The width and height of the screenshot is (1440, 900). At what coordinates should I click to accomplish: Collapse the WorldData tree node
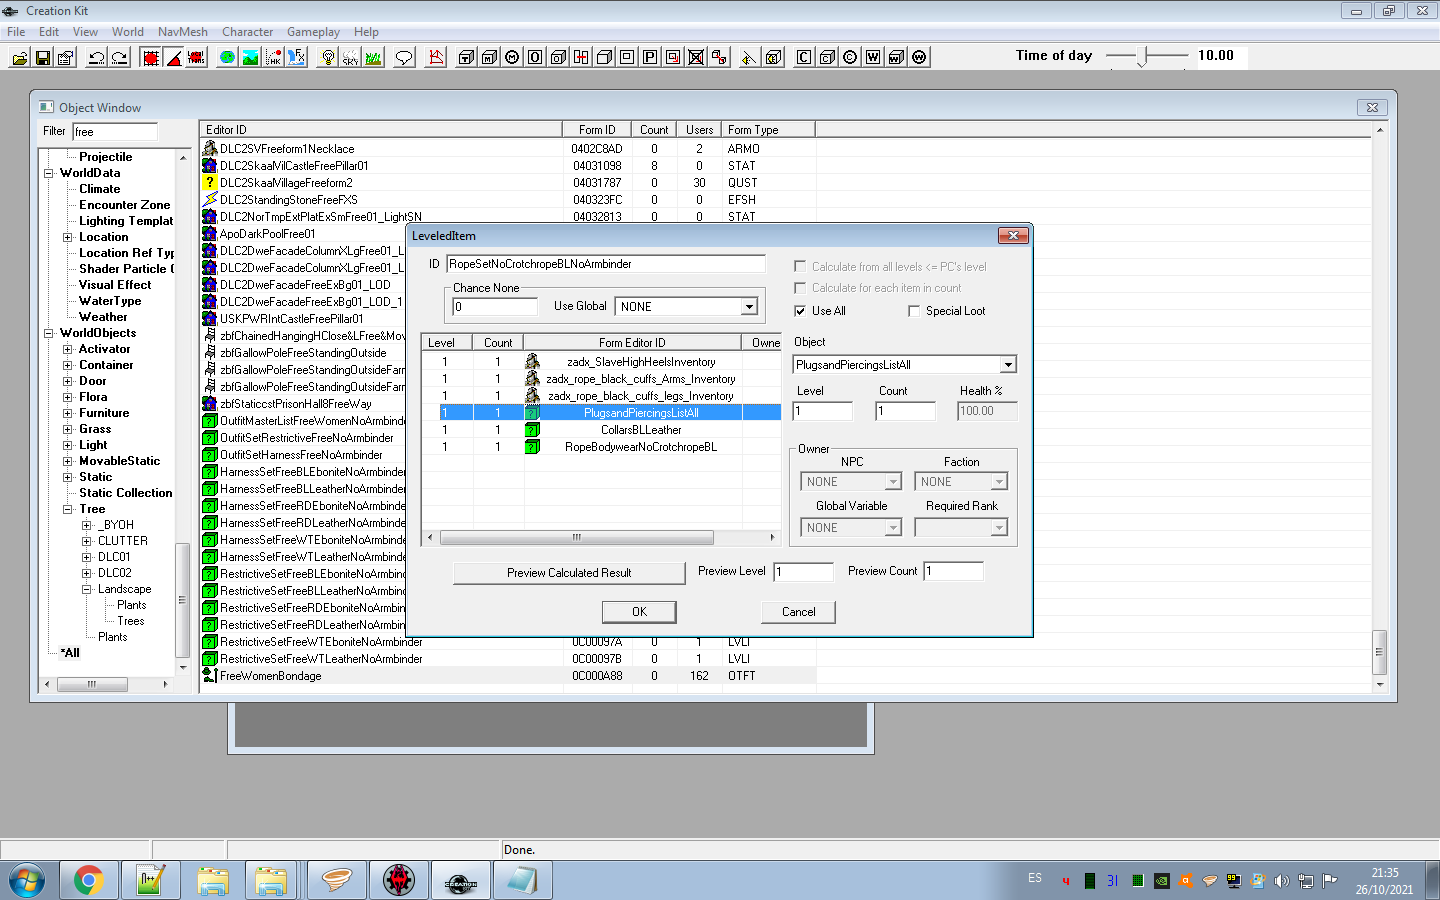tap(48, 173)
